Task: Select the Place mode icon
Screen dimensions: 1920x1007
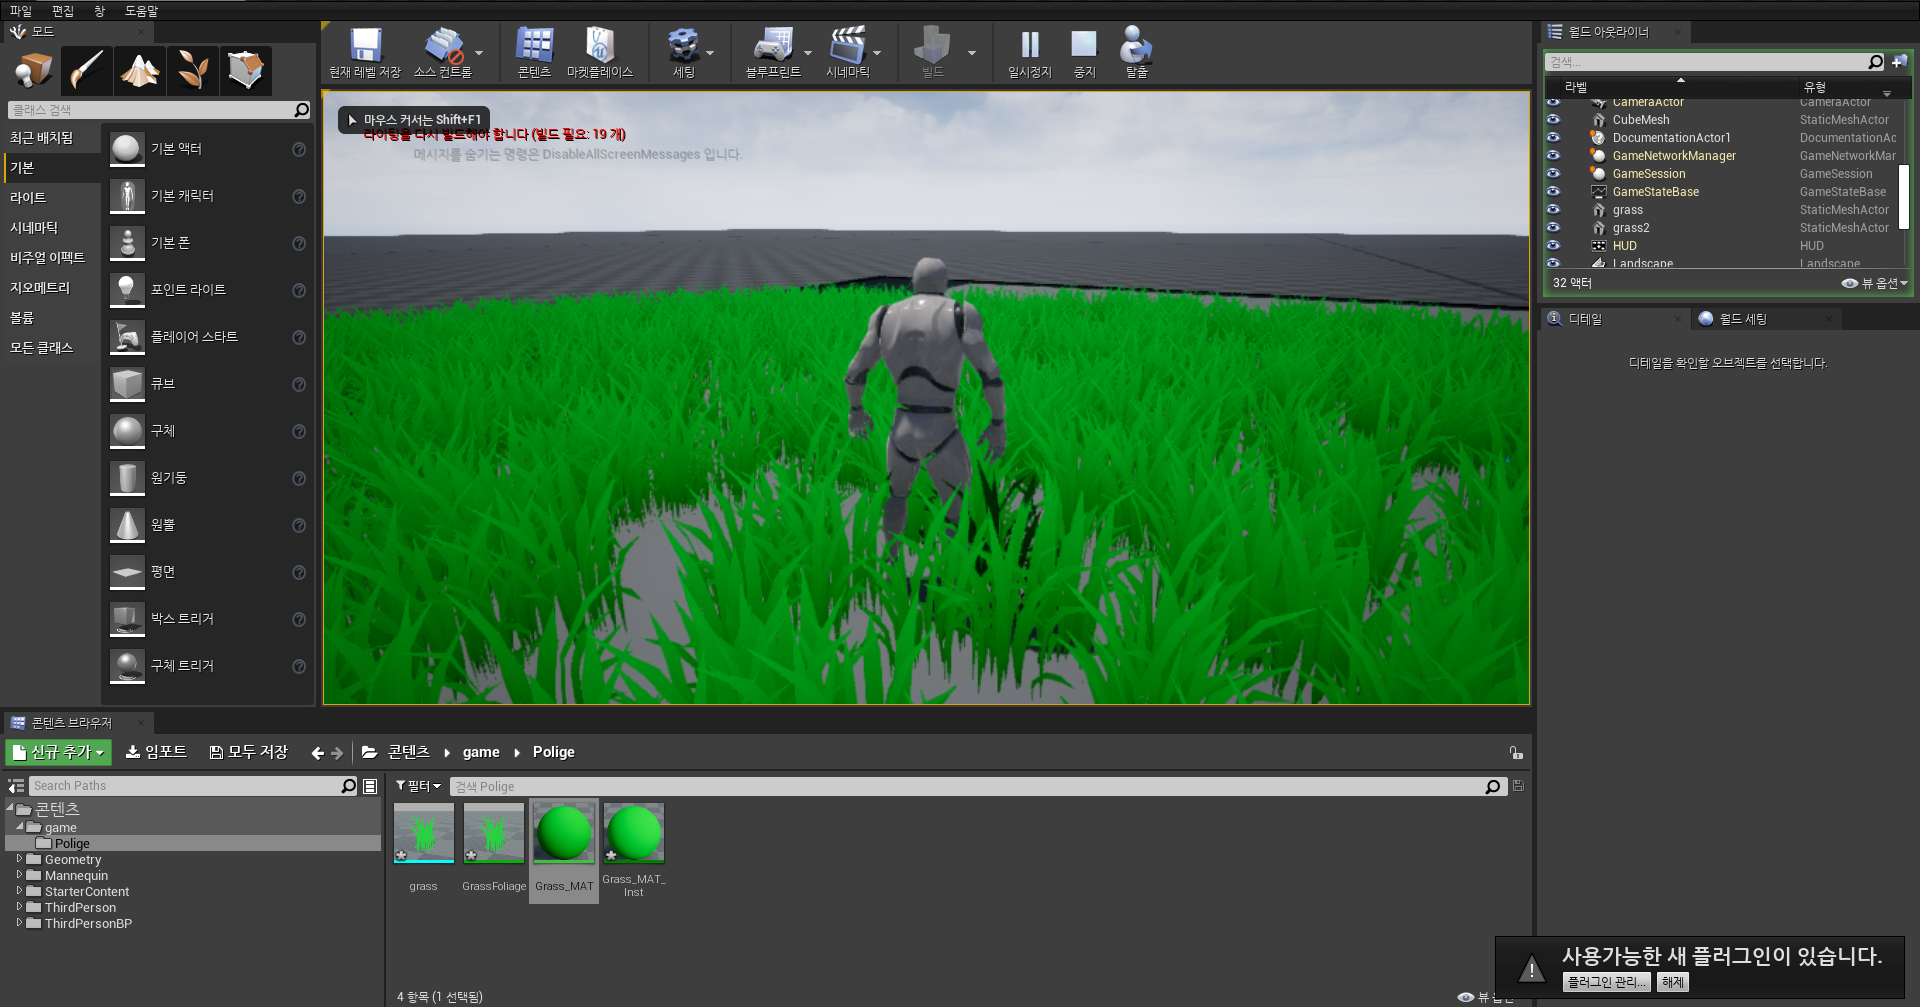Action: [33, 70]
